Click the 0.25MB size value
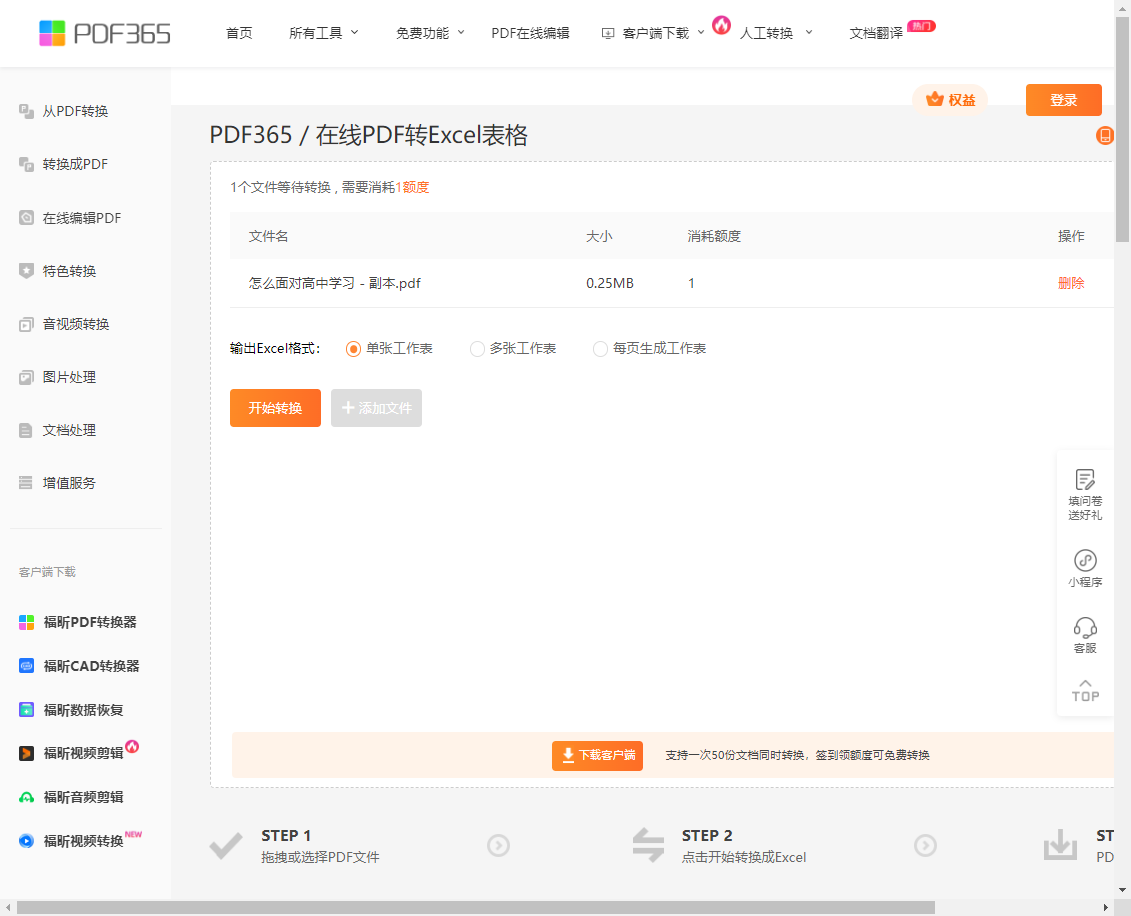 point(609,283)
